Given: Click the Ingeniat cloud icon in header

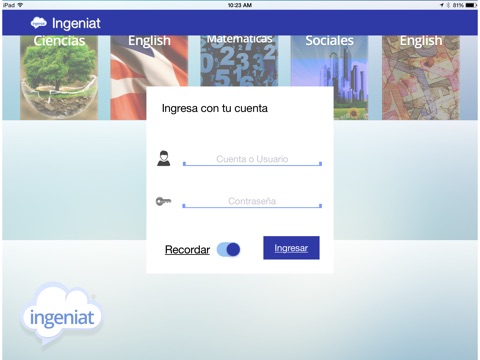Looking at the screenshot, I should pyautogui.click(x=39, y=23).
